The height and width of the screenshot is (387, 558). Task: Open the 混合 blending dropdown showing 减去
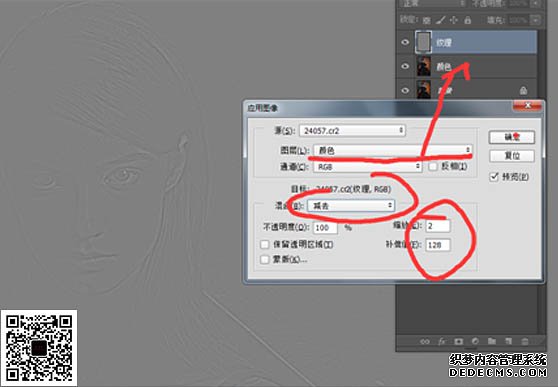coord(351,205)
